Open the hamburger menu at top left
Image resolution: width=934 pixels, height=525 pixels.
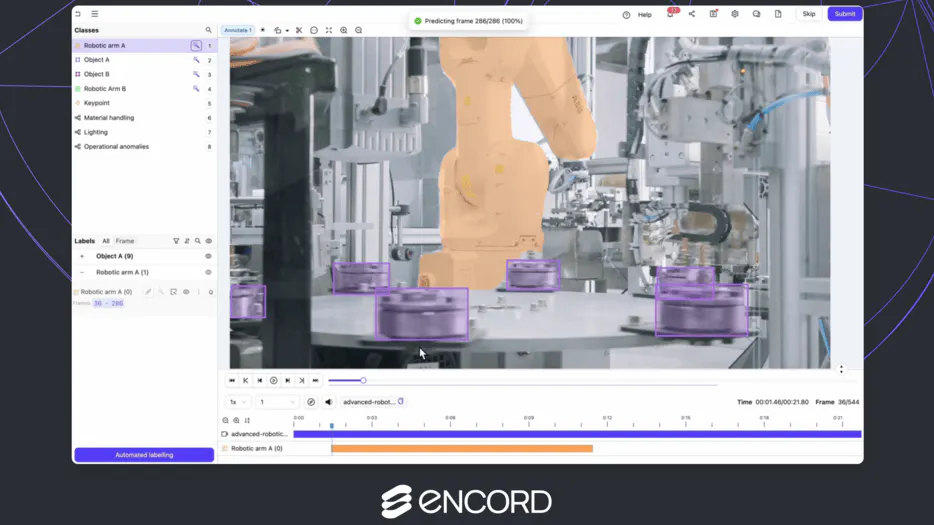point(95,14)
